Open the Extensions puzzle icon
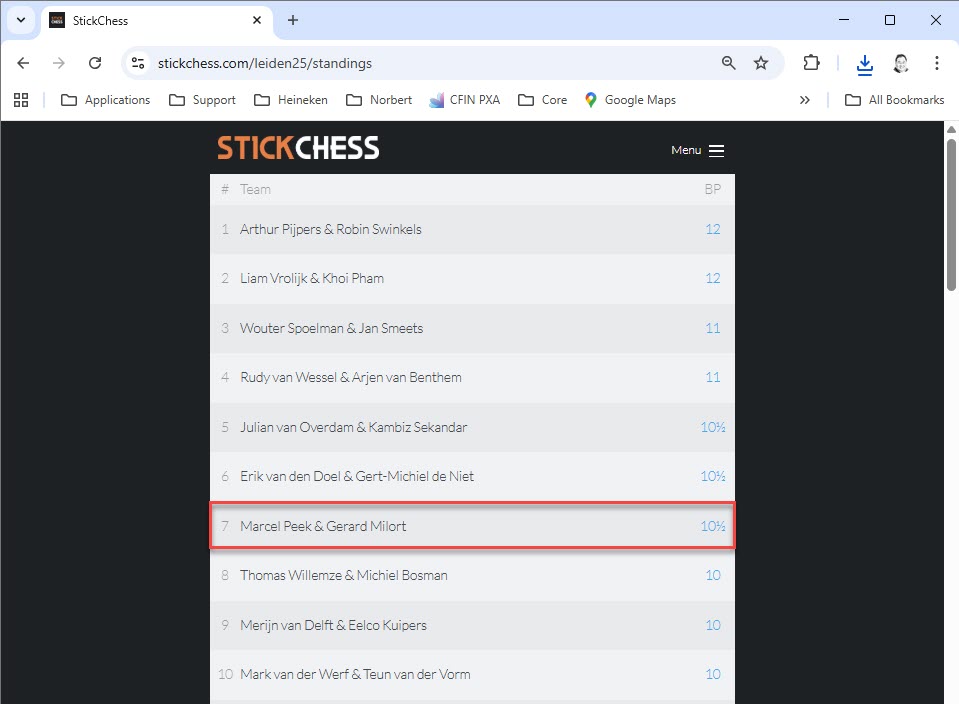959x704 pixels. pyautogui.click(x=811, y=63)
